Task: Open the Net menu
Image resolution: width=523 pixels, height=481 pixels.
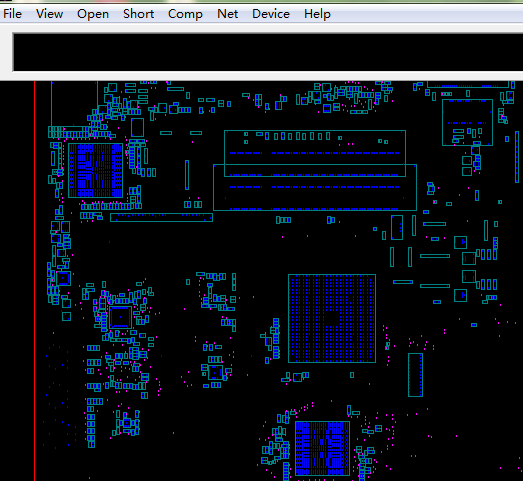Action: 227,14
